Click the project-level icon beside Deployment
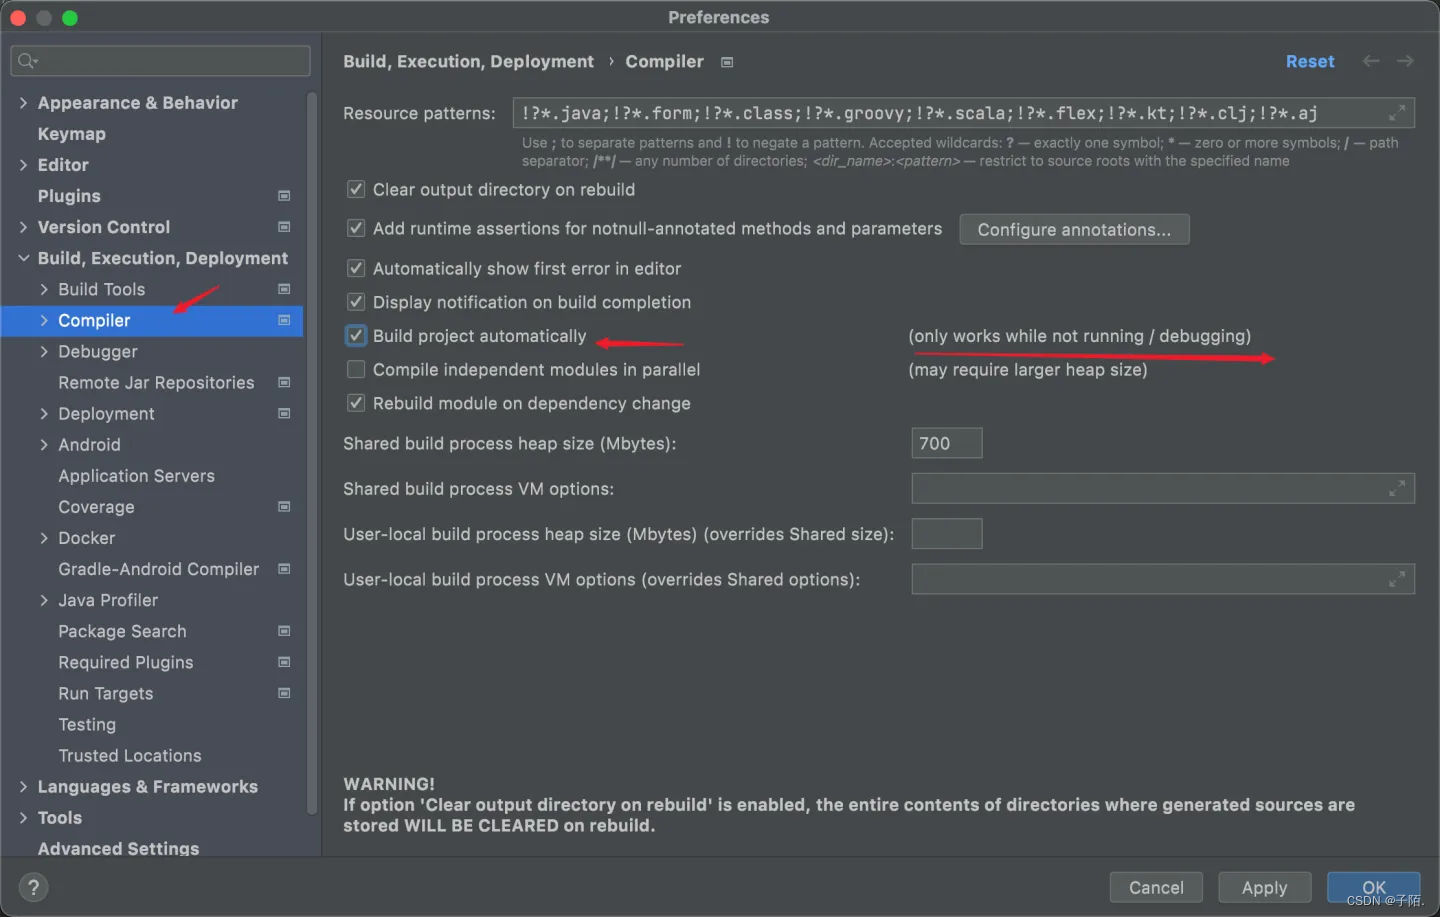 [284, 413]
